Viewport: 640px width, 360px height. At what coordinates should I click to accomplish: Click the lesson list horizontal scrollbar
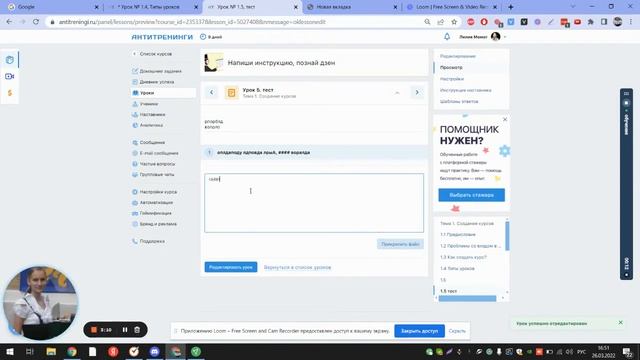467,299
